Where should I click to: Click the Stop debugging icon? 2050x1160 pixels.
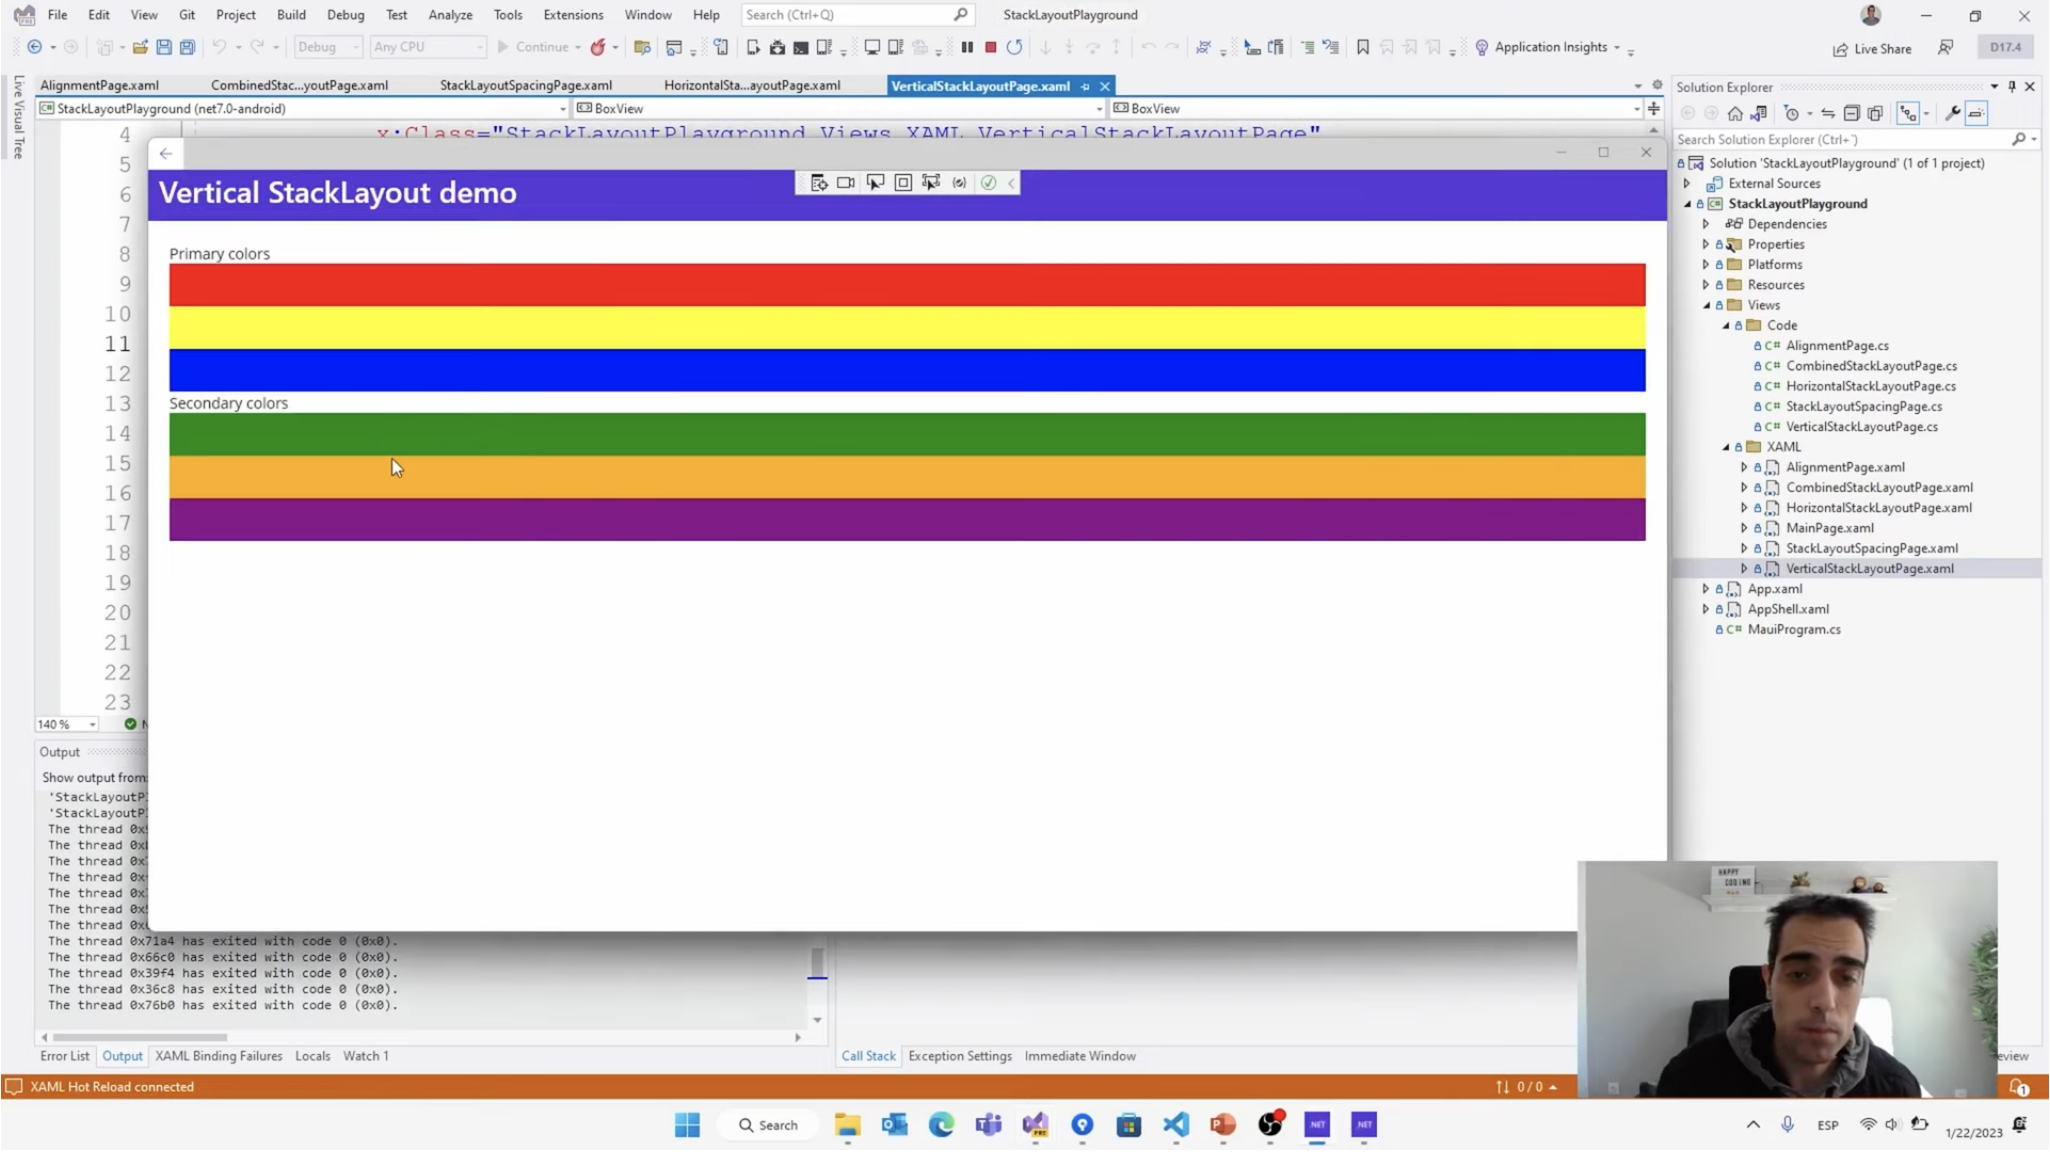point(990,46)
